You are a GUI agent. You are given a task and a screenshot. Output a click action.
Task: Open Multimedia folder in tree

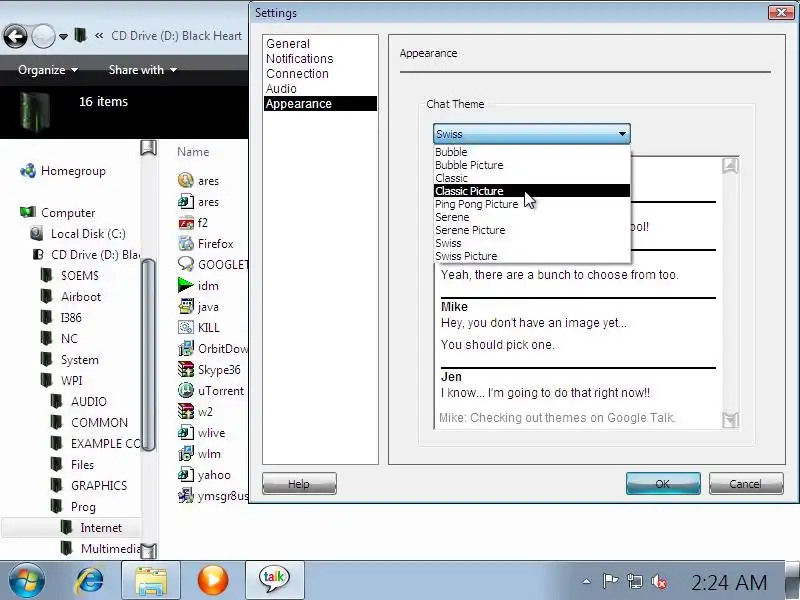coord(110,548)
